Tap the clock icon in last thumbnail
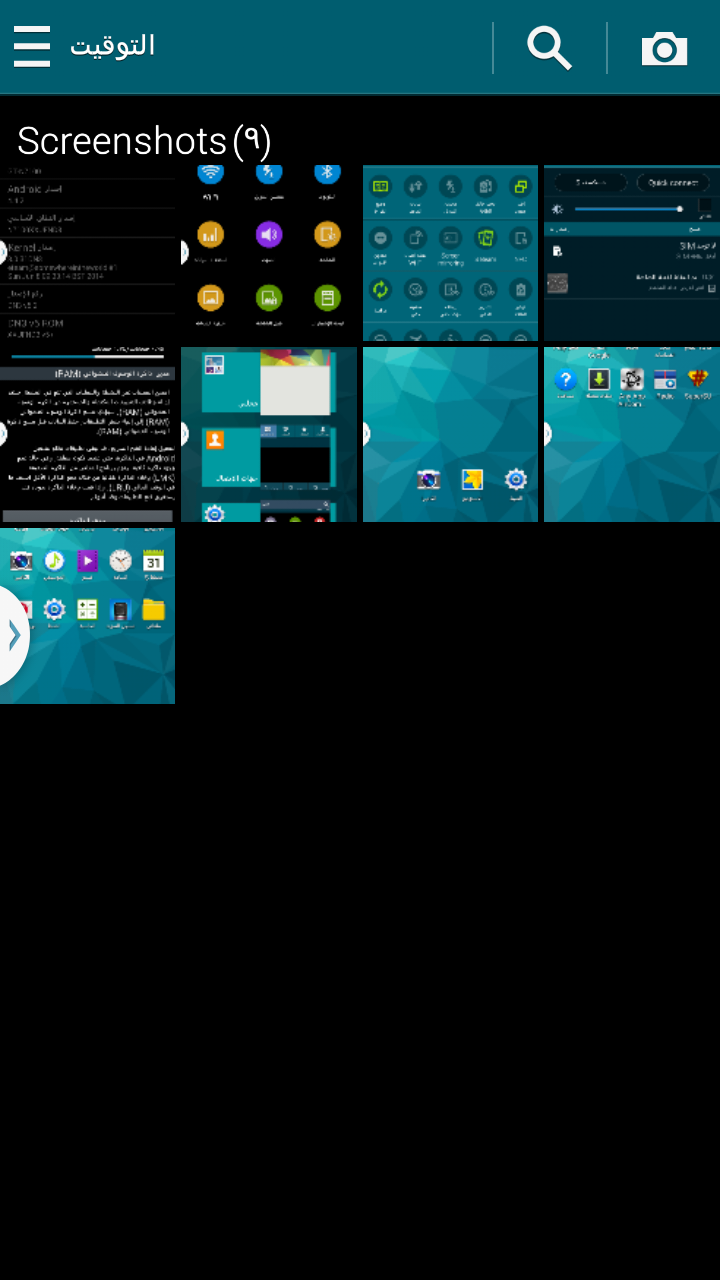720x1280 pixels. 120,561
